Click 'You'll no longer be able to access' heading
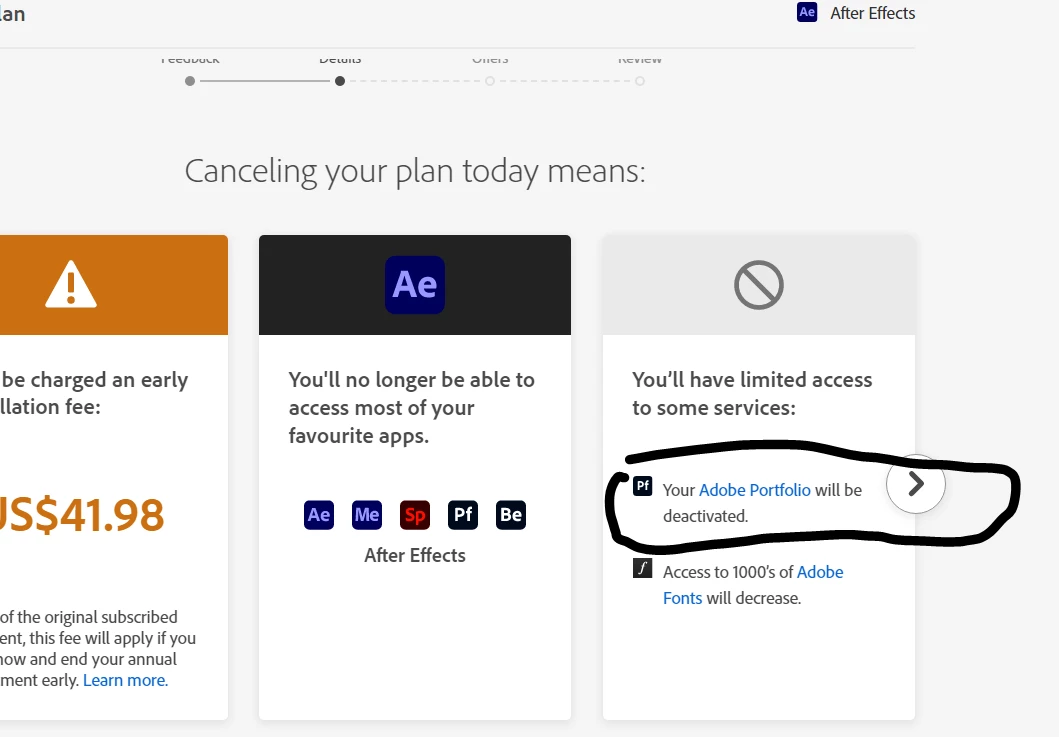 click(411, 407)
